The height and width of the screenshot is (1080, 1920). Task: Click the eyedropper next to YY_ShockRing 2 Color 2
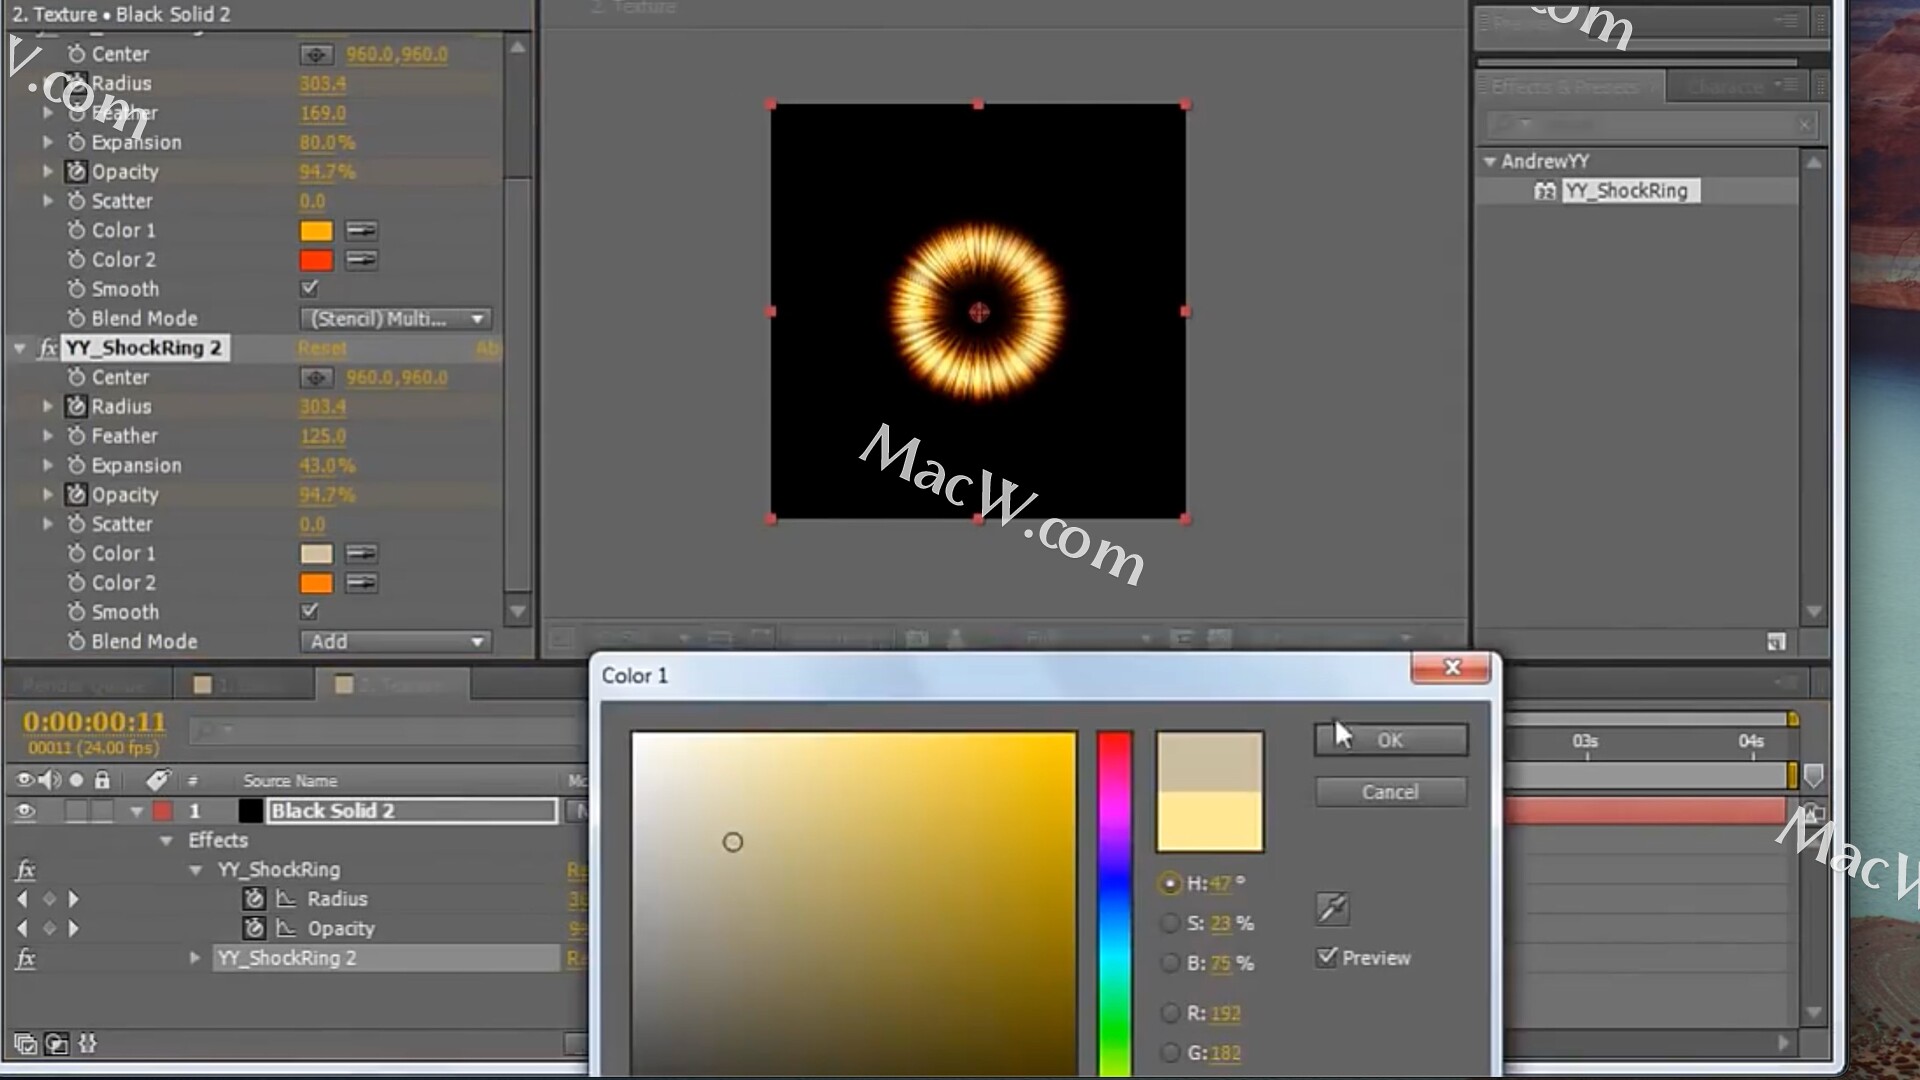coord(361,583)
